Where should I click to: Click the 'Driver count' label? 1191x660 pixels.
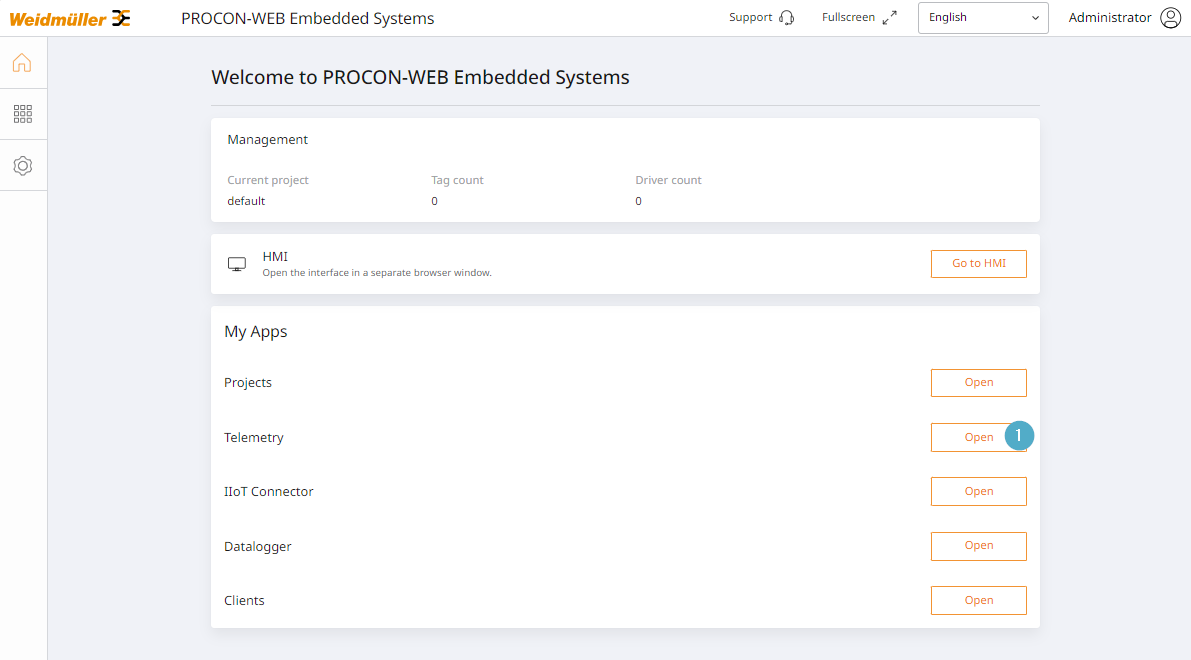coord(668,180)
